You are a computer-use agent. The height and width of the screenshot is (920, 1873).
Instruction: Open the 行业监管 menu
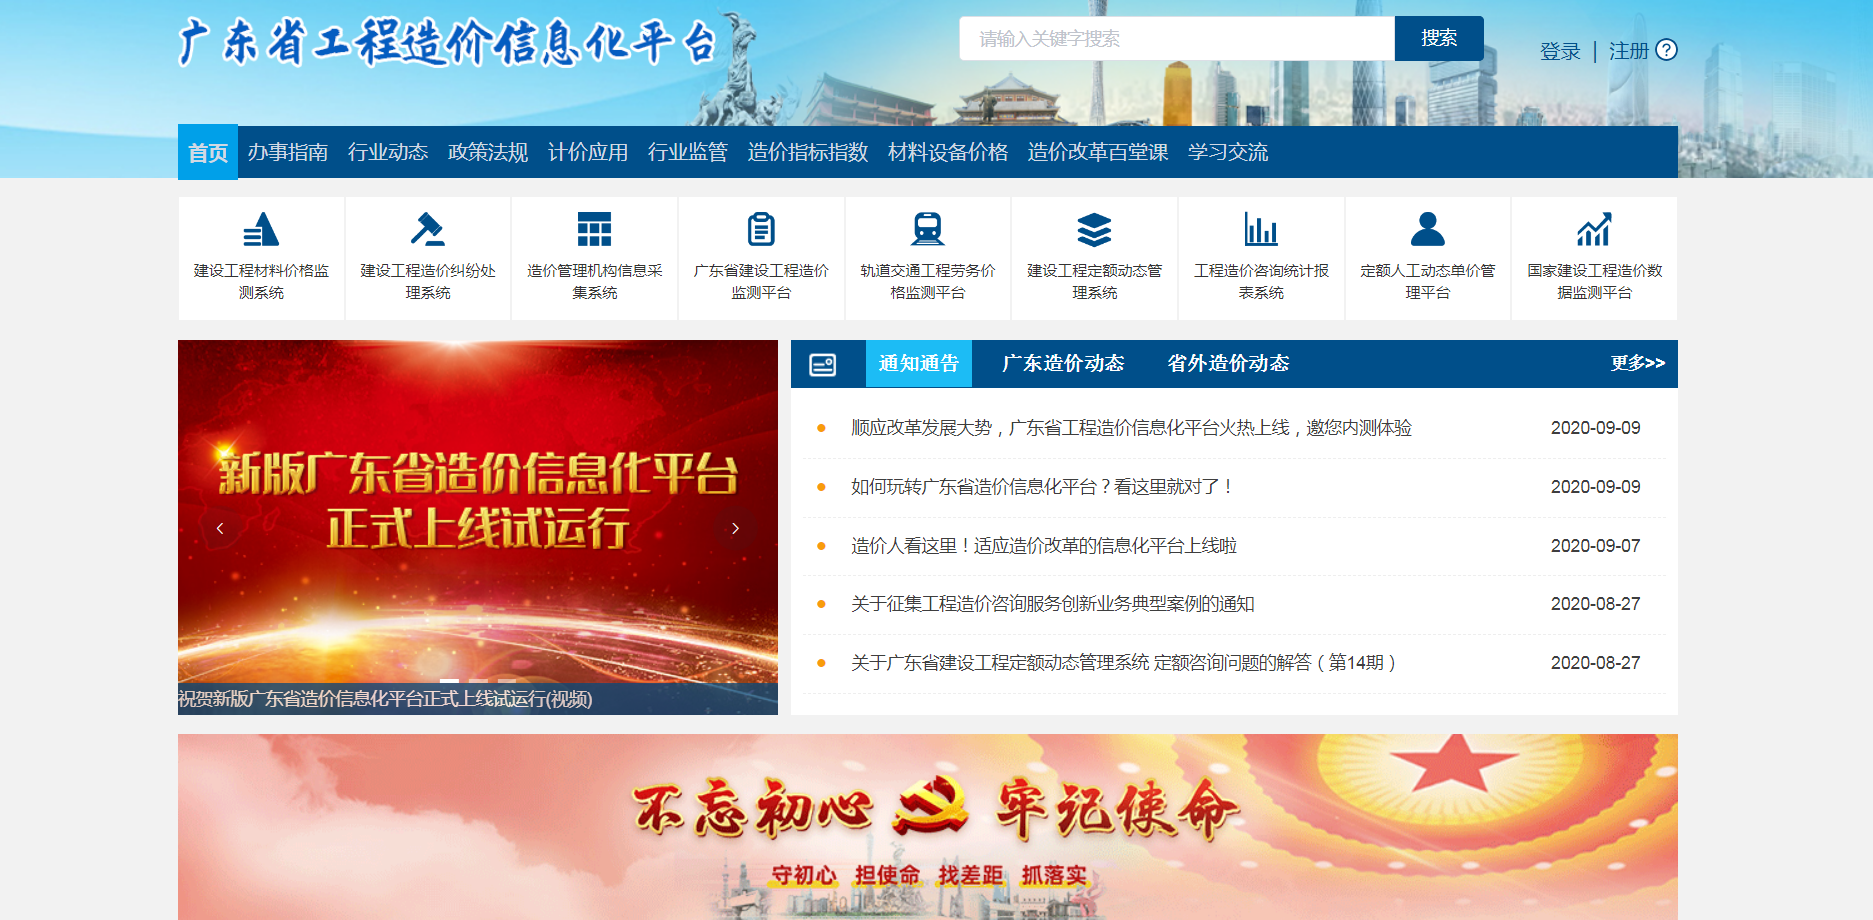[688, 152]
